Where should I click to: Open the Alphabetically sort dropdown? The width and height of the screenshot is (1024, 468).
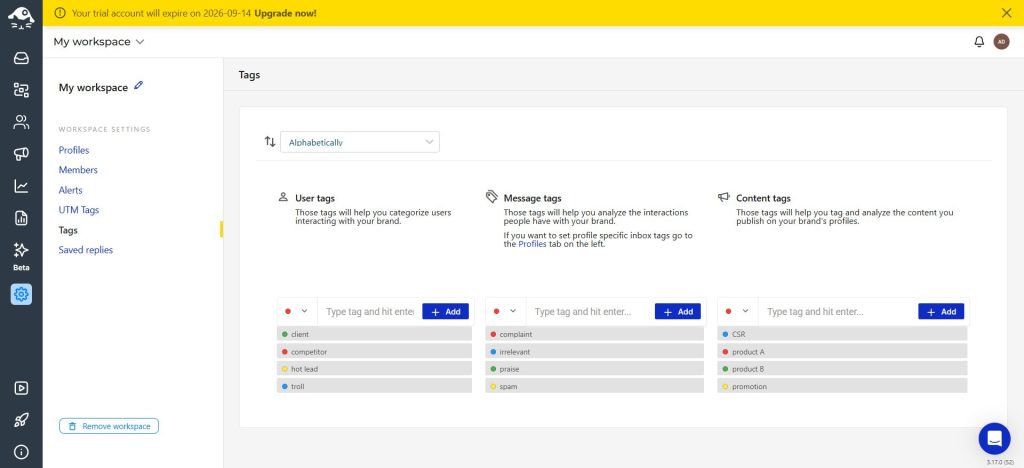pos(360,142)
